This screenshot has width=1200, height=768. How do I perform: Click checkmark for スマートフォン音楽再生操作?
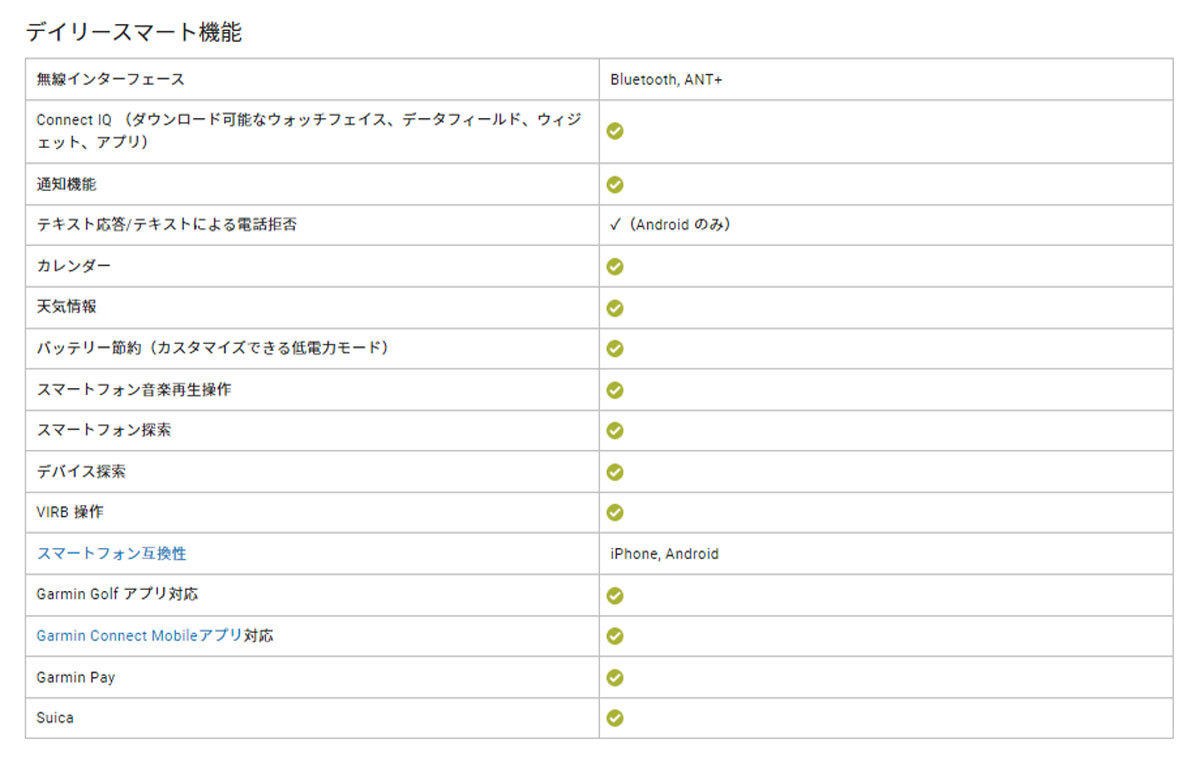[x=615, y=389]
